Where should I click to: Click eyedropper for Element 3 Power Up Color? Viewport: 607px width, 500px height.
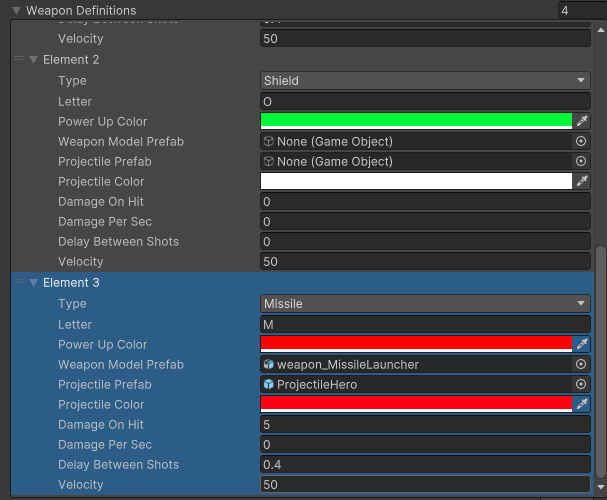[581, 344]
